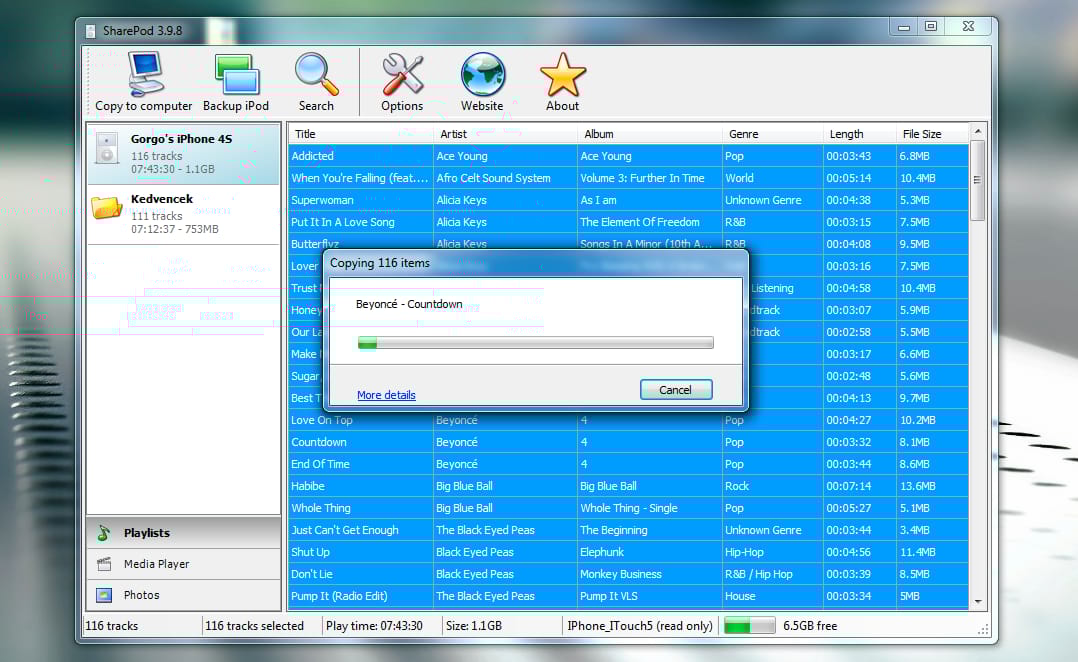Click album cell 'Monkey Business'
This screenshot has width=1078, height=662.
pyautogui.click(x=621, y=574)
